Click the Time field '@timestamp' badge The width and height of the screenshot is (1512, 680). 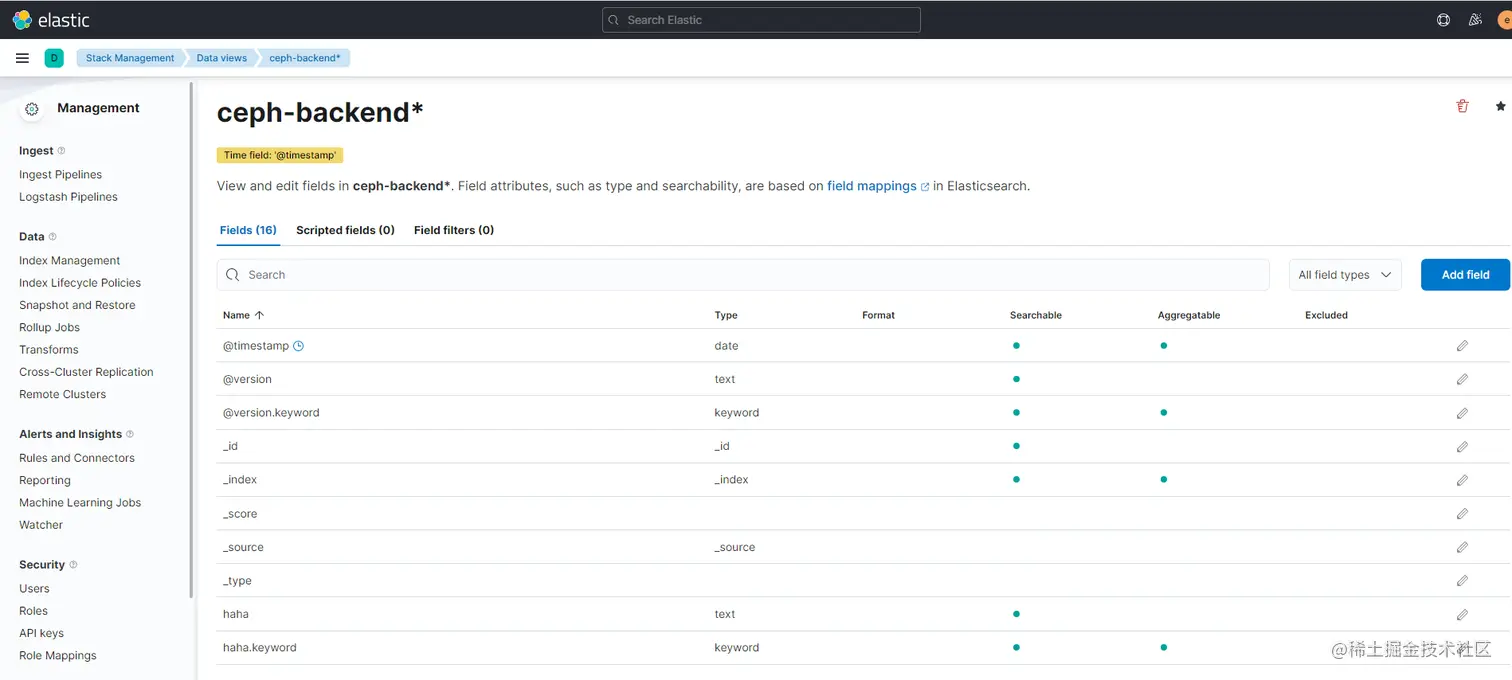[280, 155]
